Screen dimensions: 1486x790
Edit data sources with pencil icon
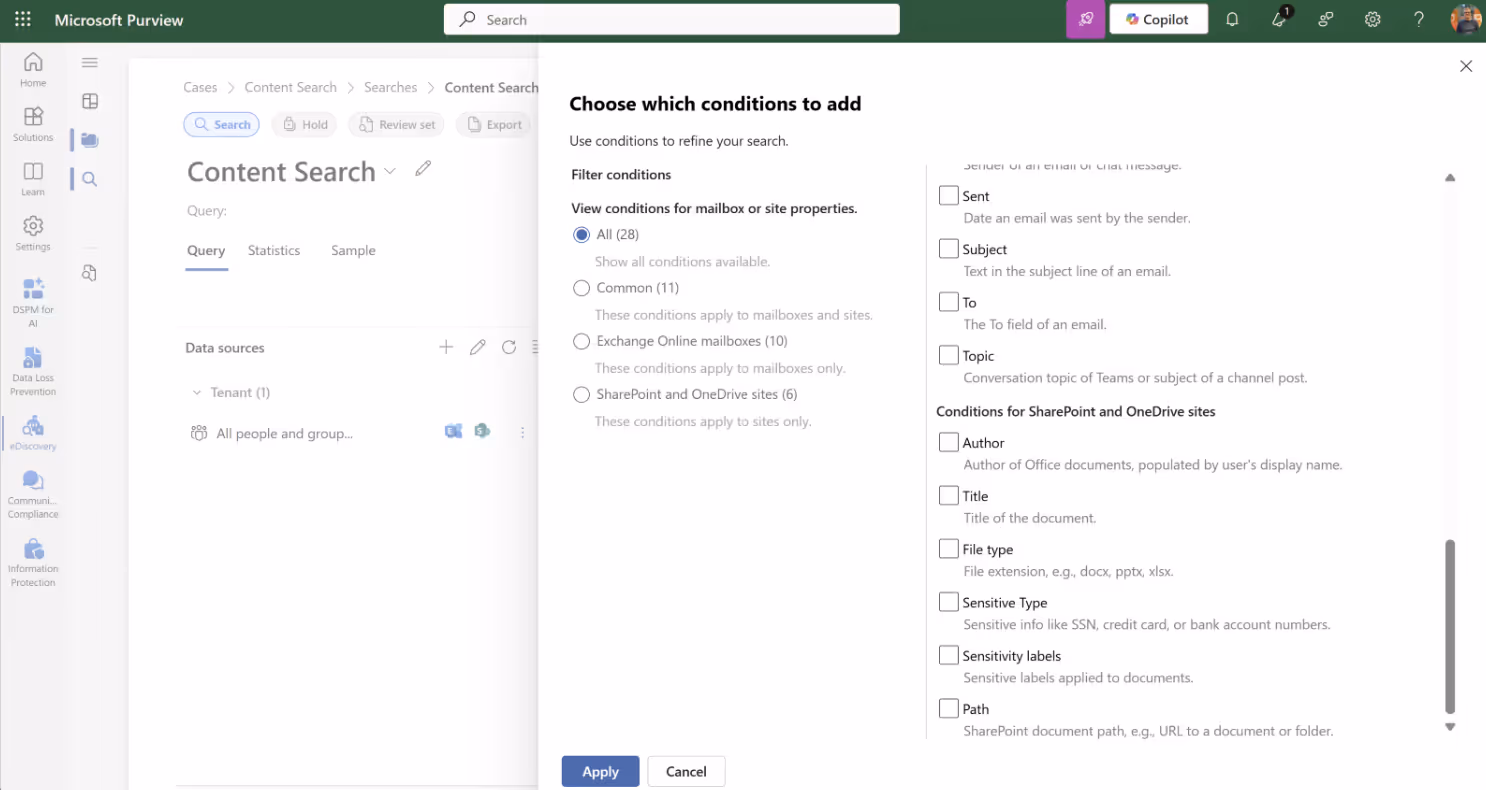(478, 347)
